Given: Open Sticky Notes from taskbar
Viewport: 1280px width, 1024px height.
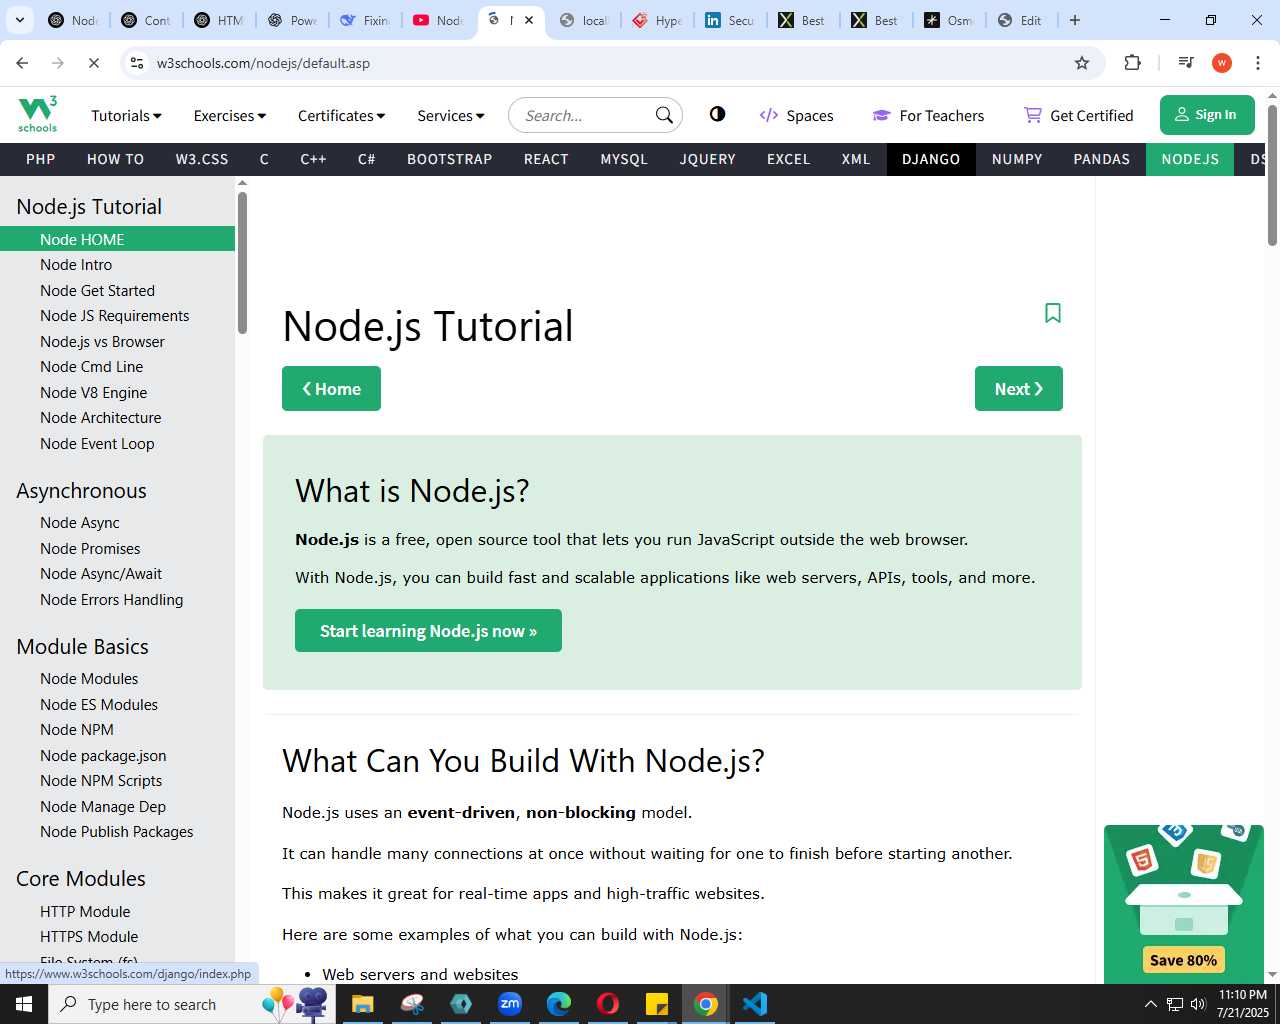Looking at the screenshot, I should pyautogui.click(x=657, y=1004).
